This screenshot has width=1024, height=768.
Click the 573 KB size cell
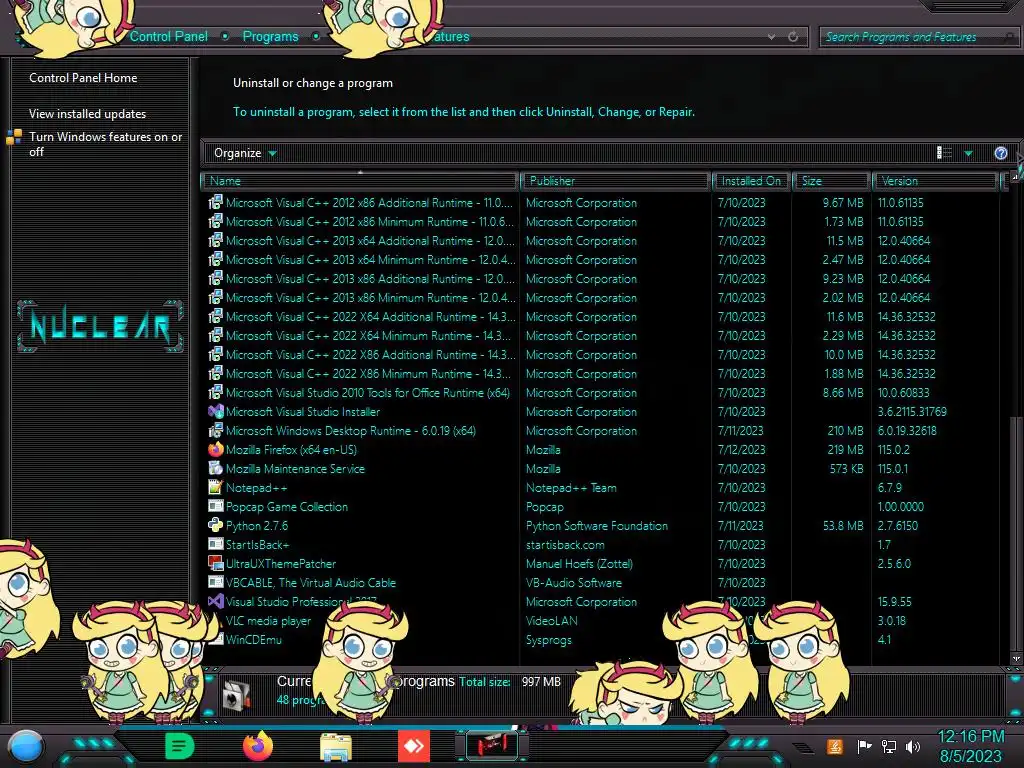[x=846, y=468]
